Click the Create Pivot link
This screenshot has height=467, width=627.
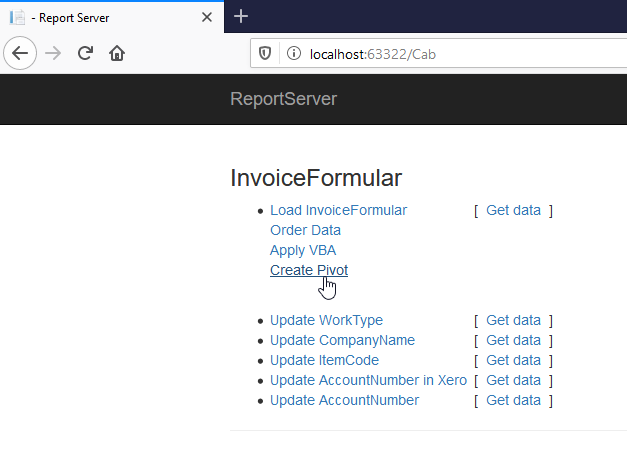309,270
